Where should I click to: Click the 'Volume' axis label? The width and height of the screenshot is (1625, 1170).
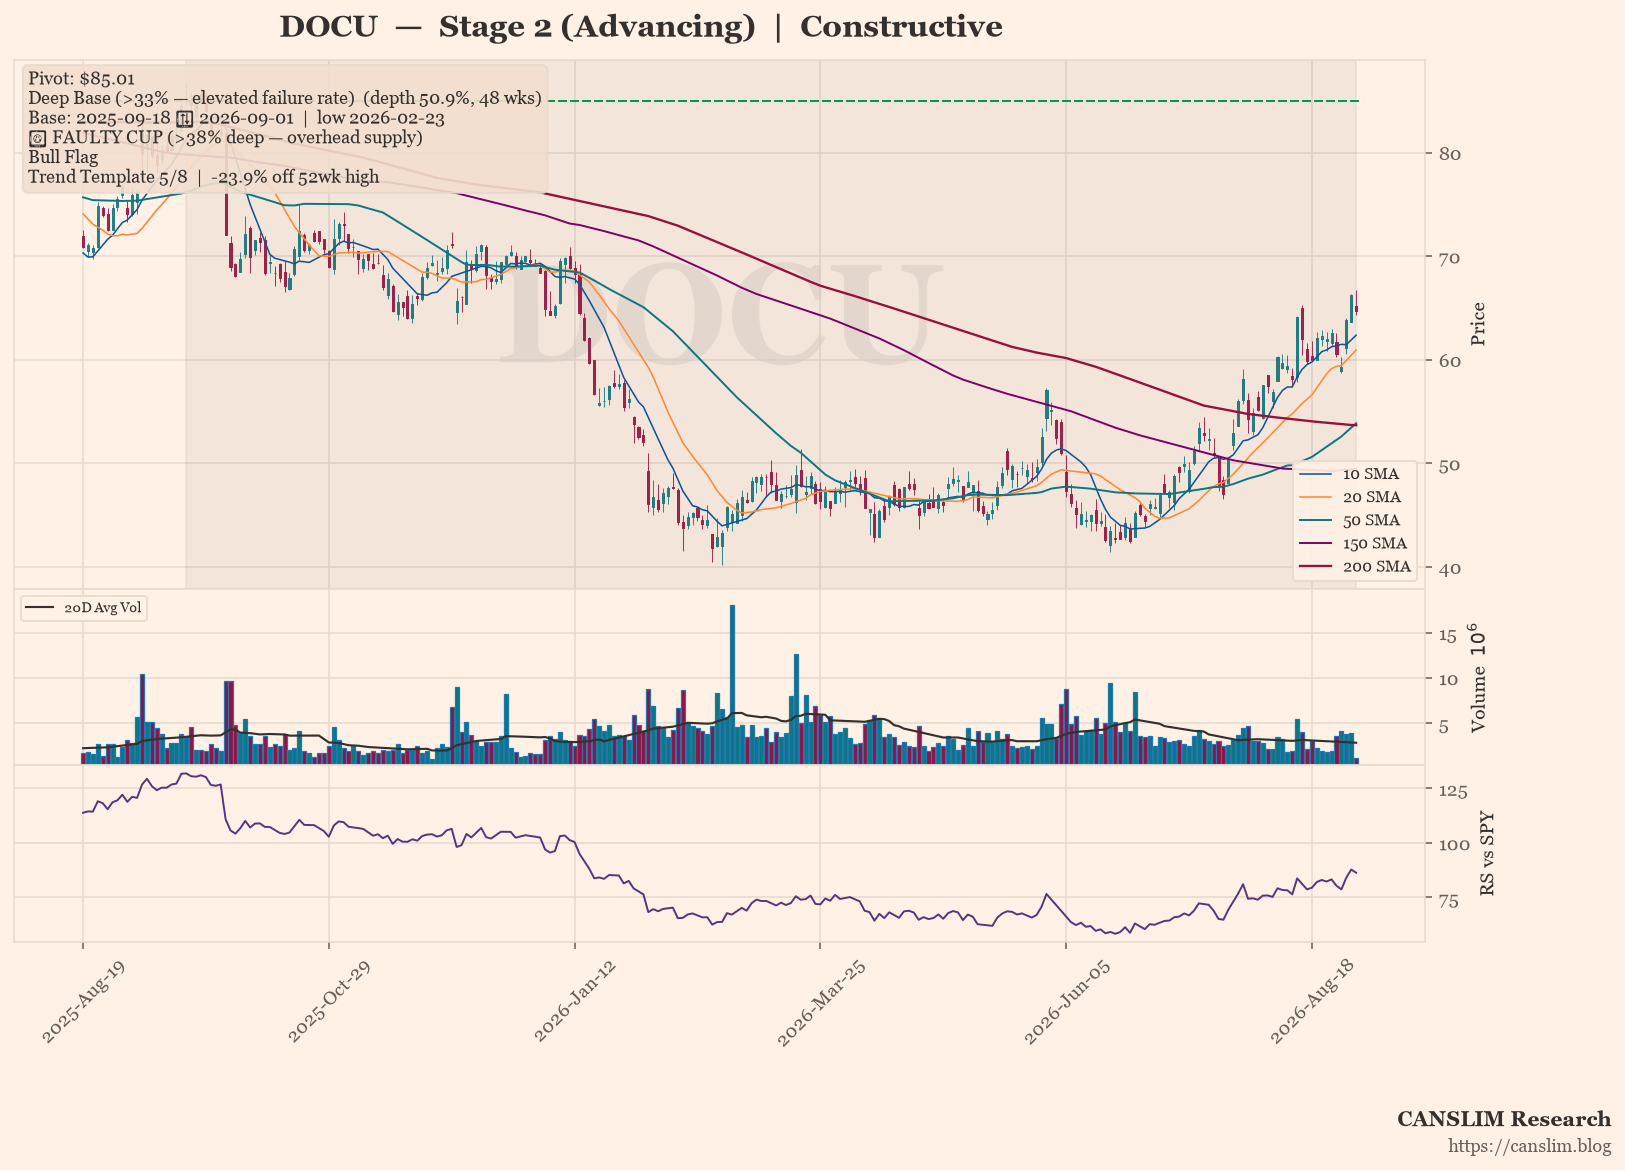point(1478,699)
